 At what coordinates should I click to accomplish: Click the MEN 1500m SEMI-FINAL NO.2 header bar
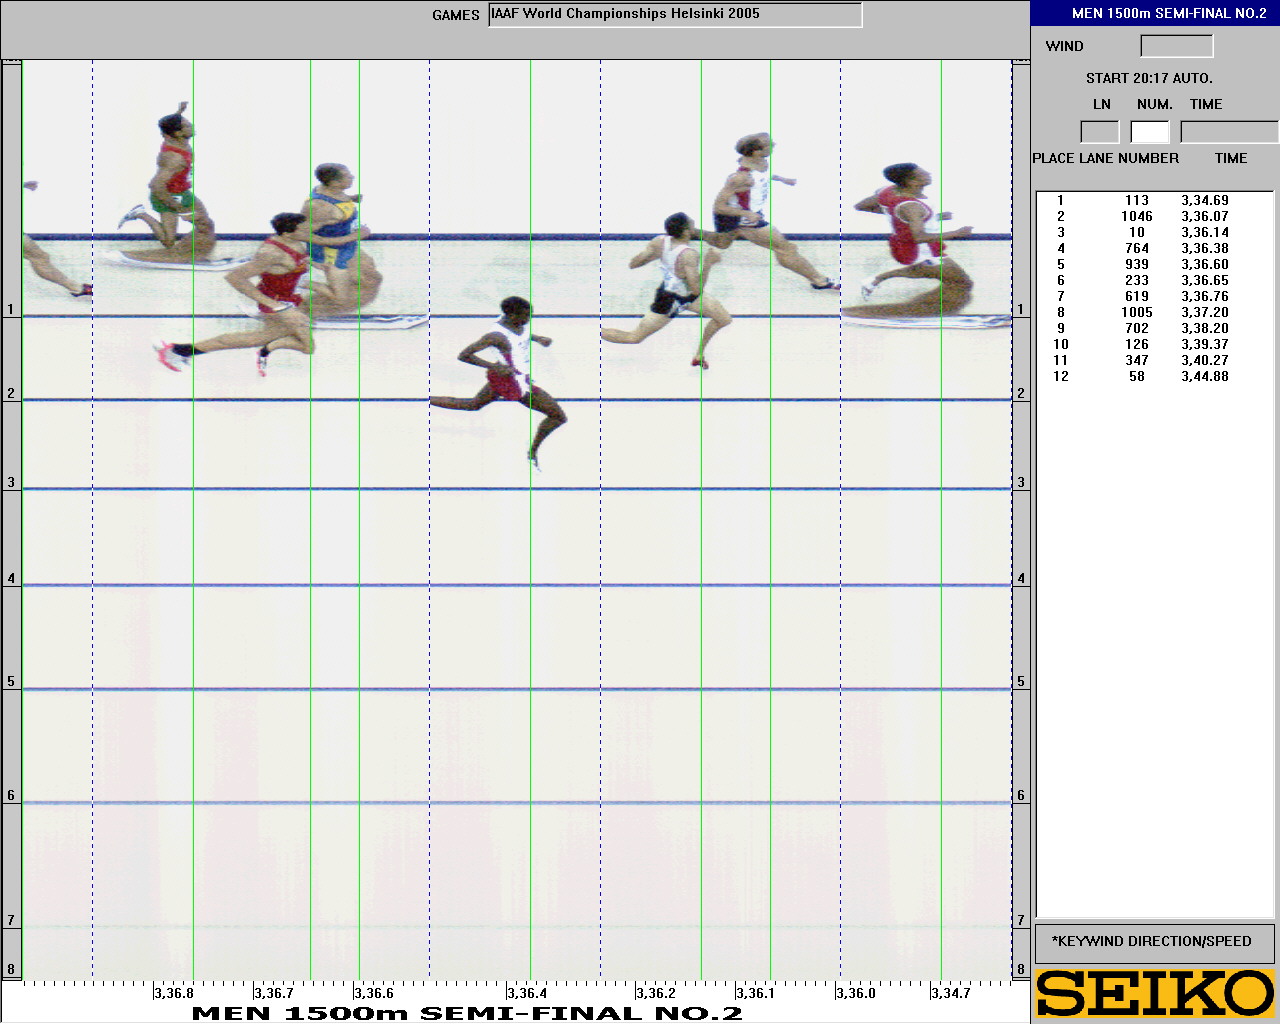pos(1155,13)
